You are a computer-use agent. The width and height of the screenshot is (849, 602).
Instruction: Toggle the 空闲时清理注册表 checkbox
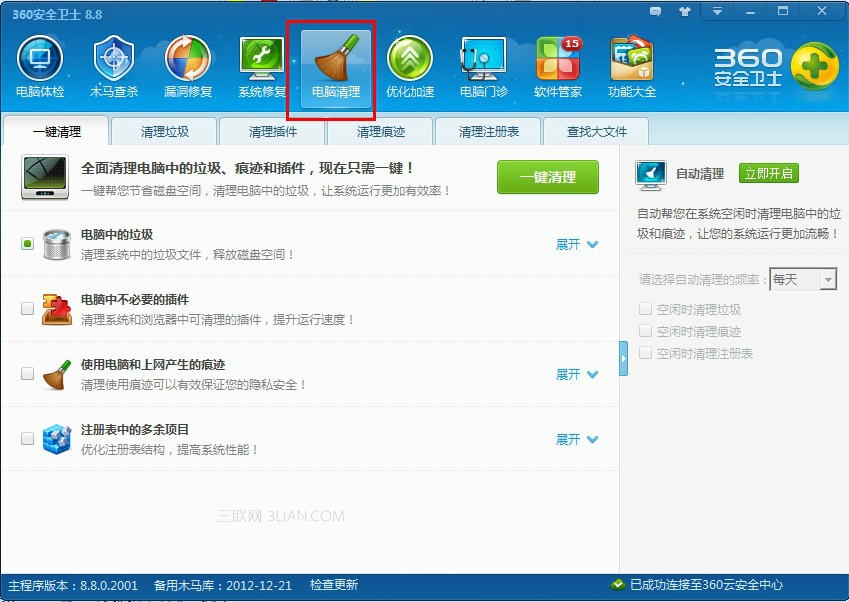click(645, 353)
